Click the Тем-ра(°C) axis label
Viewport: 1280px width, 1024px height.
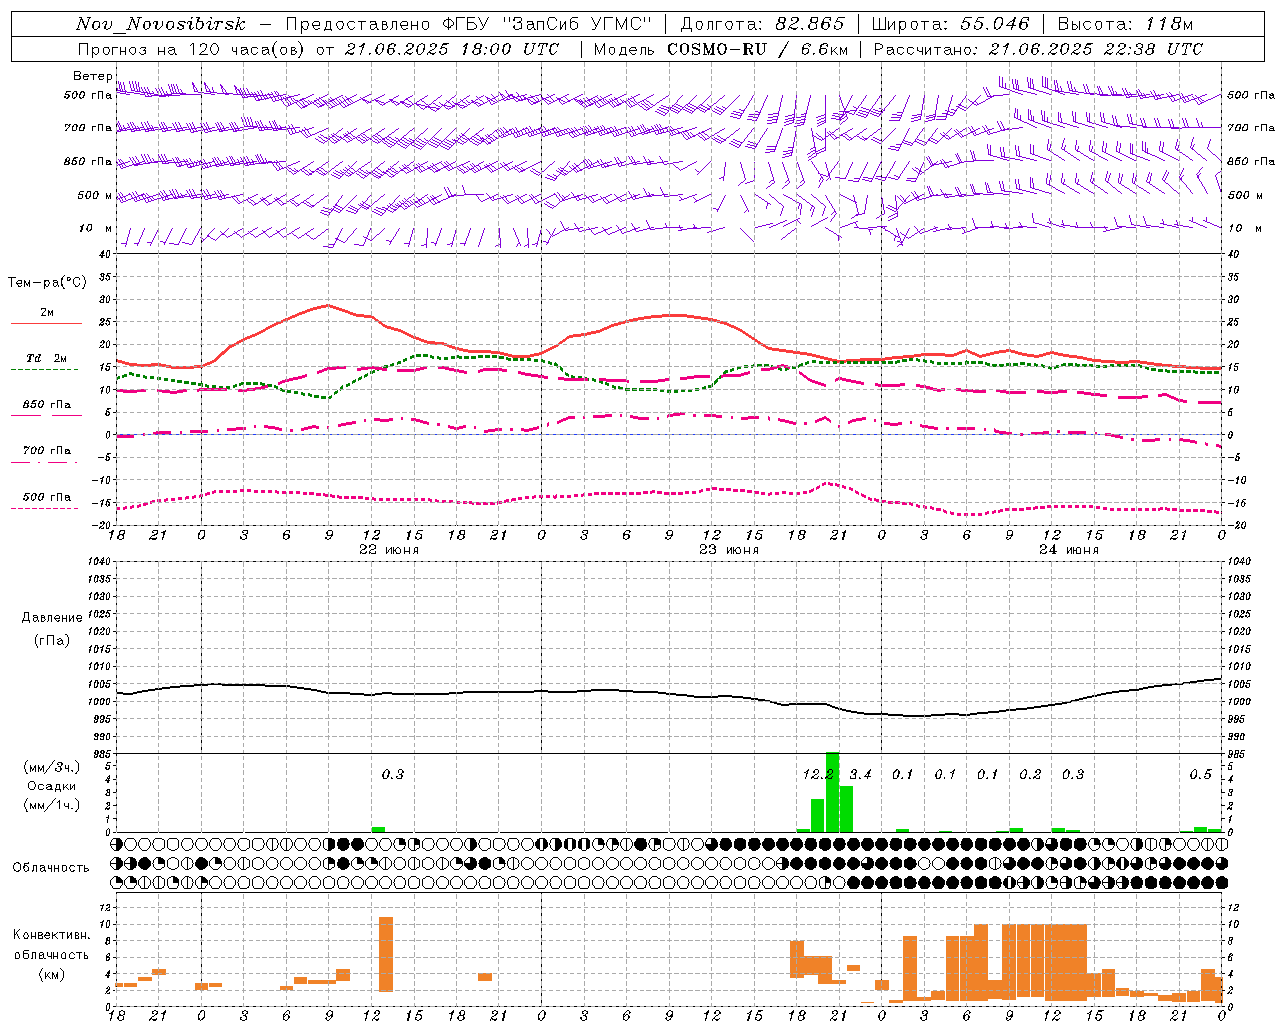point(47,283)
